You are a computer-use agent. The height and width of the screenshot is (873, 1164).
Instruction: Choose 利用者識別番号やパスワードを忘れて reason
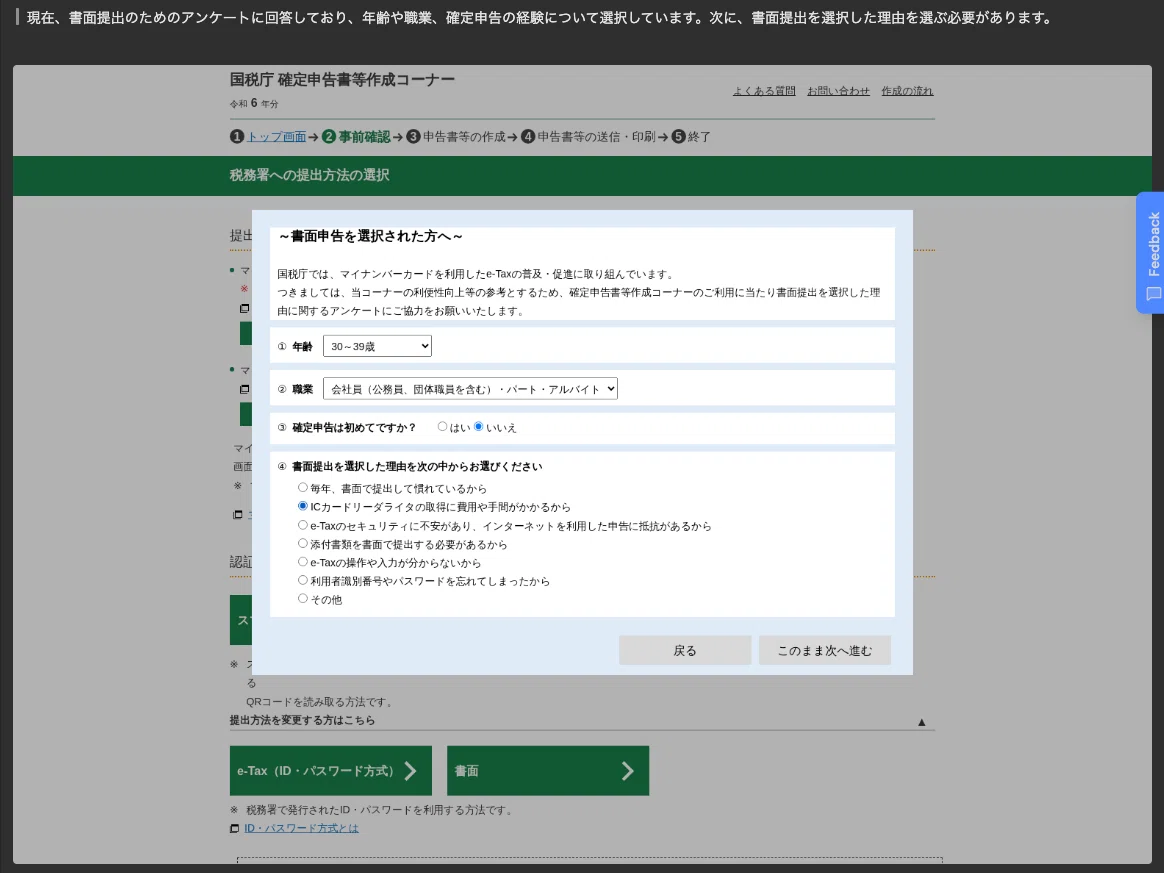303,581
